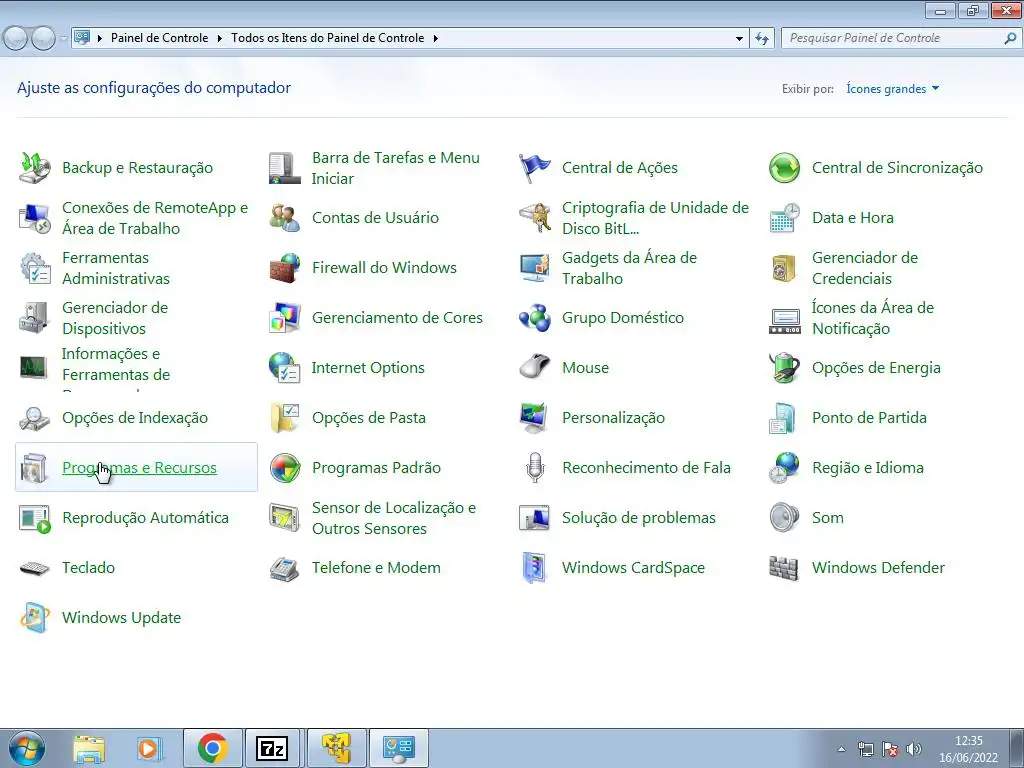This screenshot has width=1024, height=768.
Task: Show hidden tray icons arrow
Action: point(841,749)
